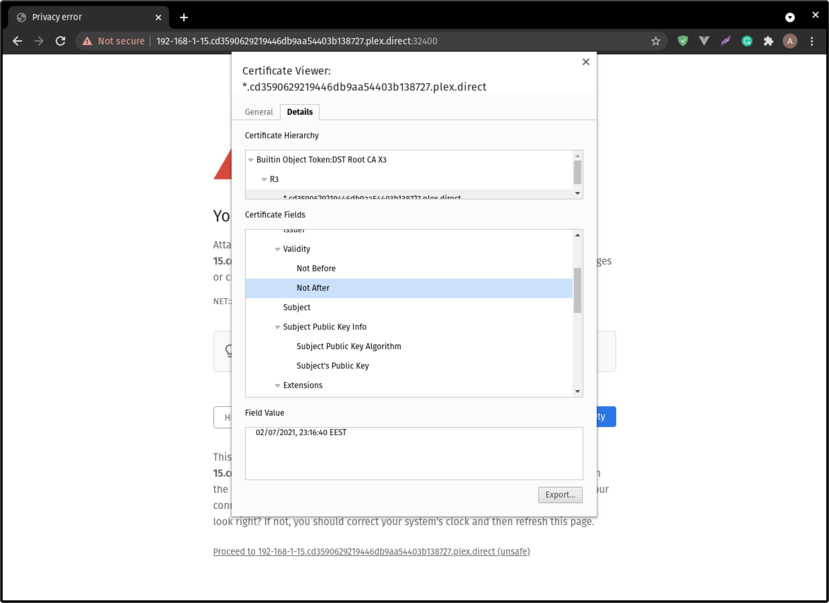Open the profile avatar menu
Viewport: 829px width, 603px height.
pos(790,41)
